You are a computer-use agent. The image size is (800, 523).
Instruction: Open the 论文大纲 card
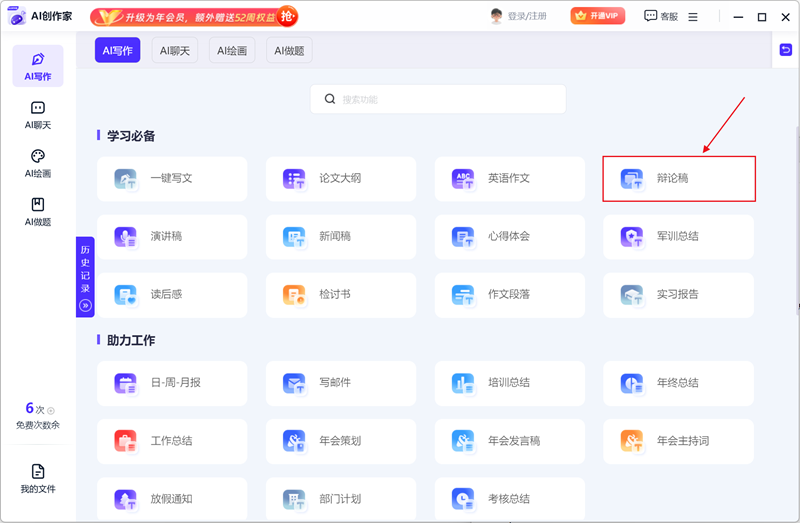(341, 179)
